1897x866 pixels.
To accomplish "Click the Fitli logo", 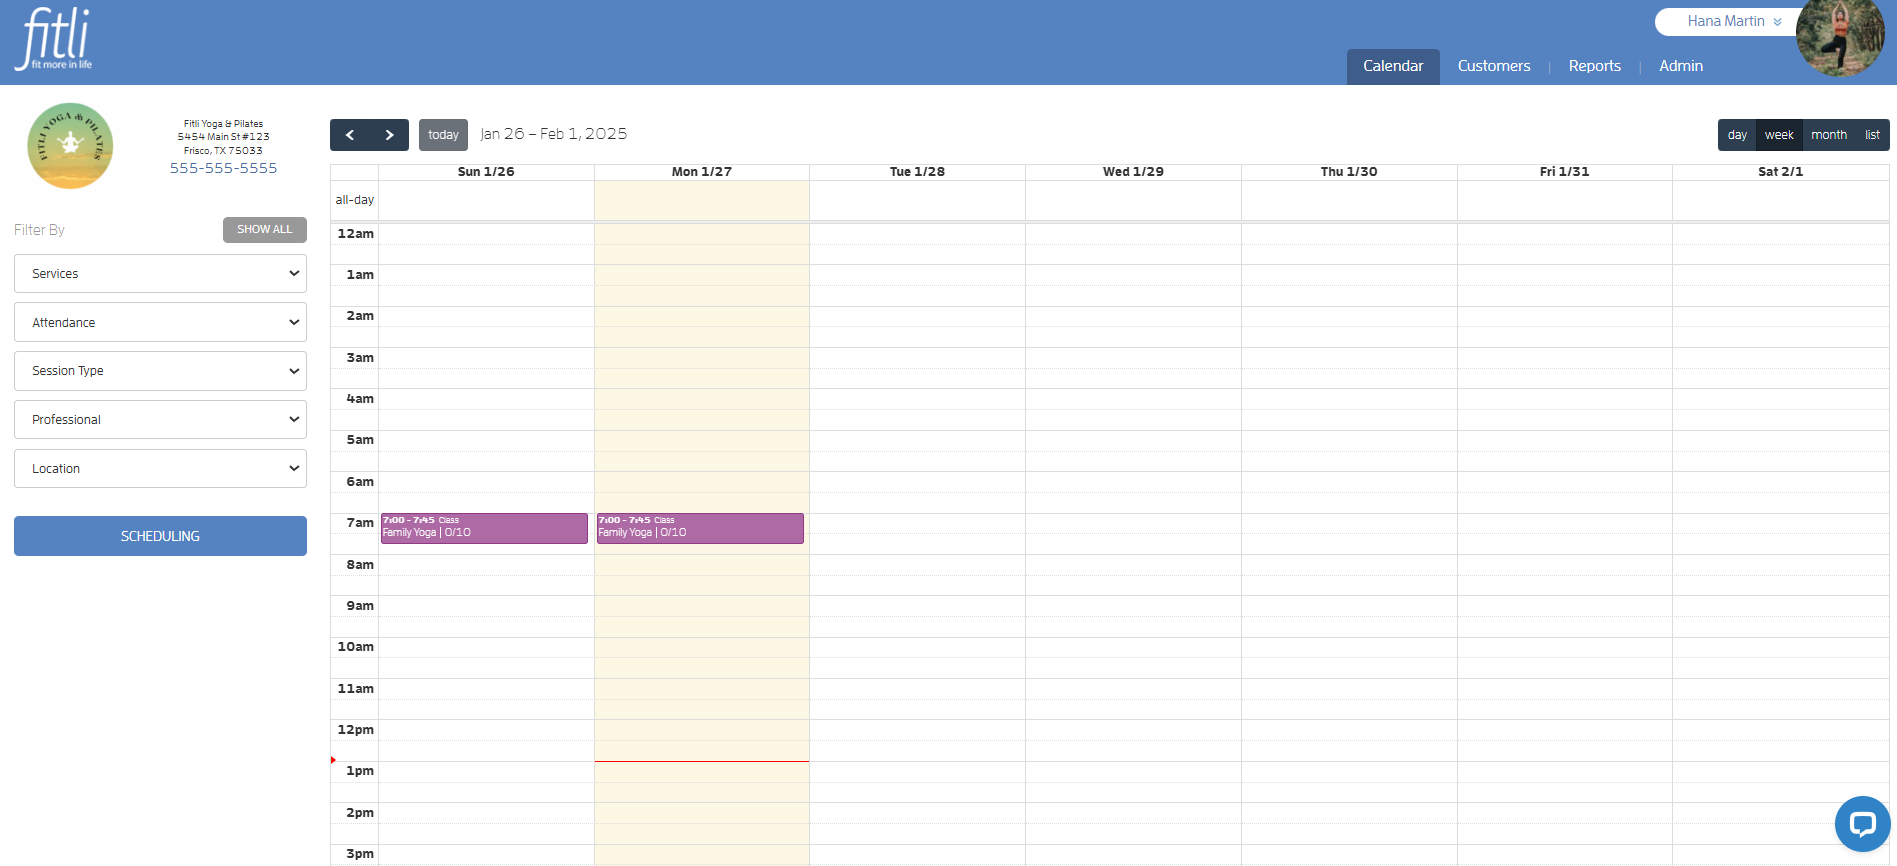I will click(55, 39).
